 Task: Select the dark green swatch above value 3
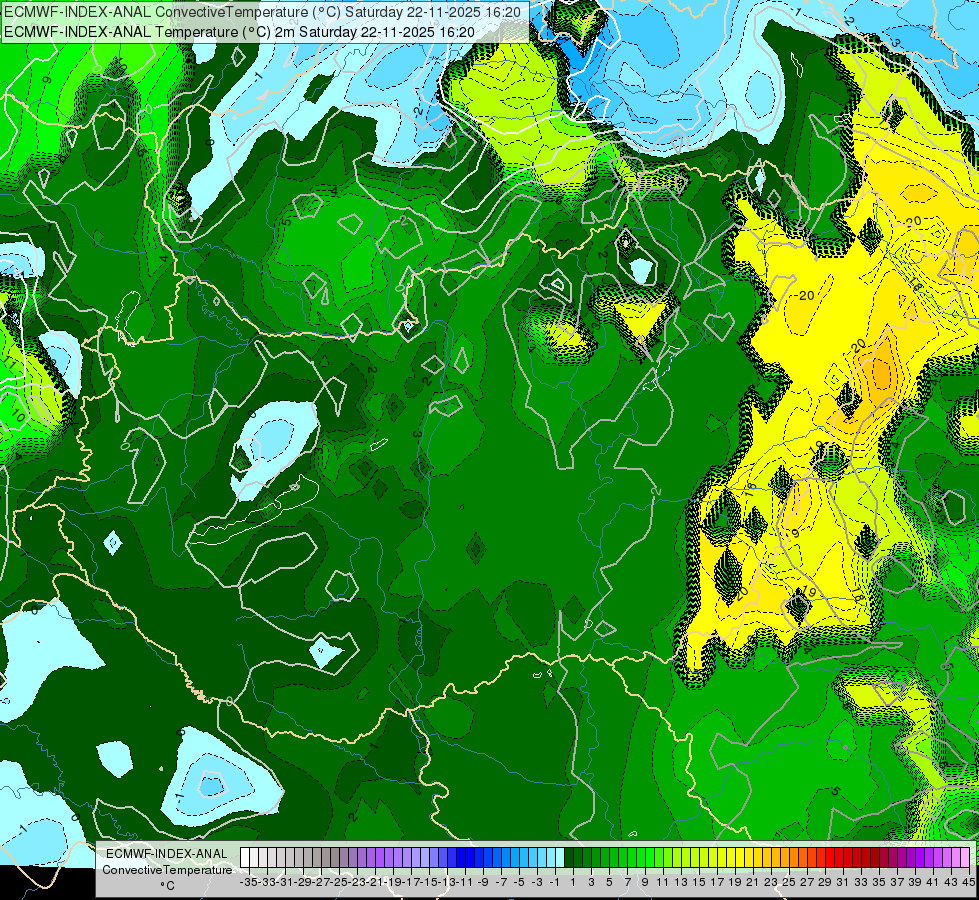coord(587,857)
